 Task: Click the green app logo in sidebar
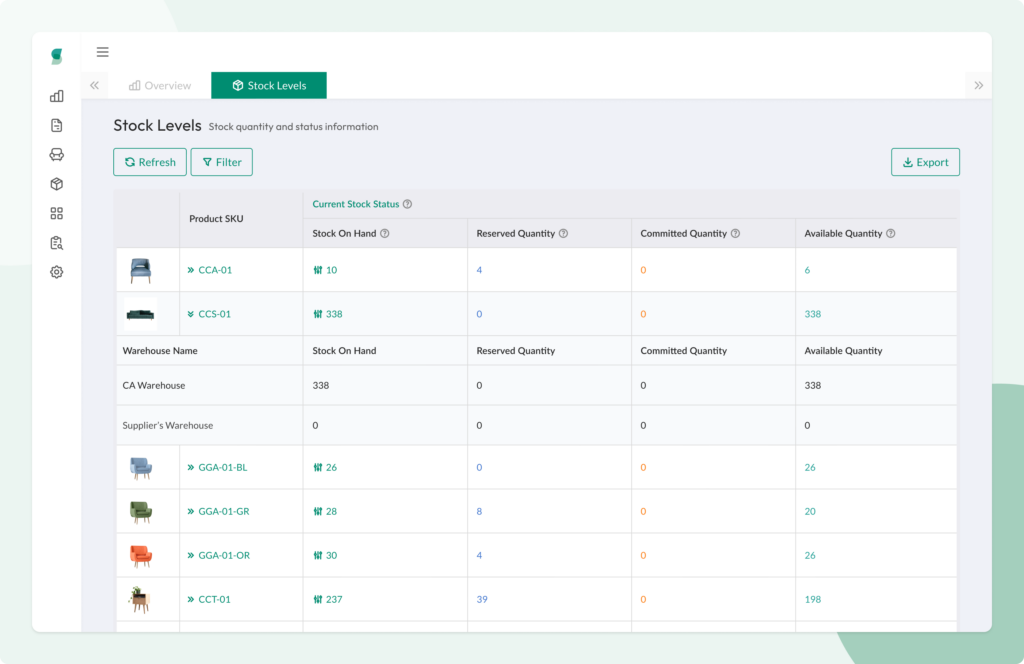coord(57,56)
